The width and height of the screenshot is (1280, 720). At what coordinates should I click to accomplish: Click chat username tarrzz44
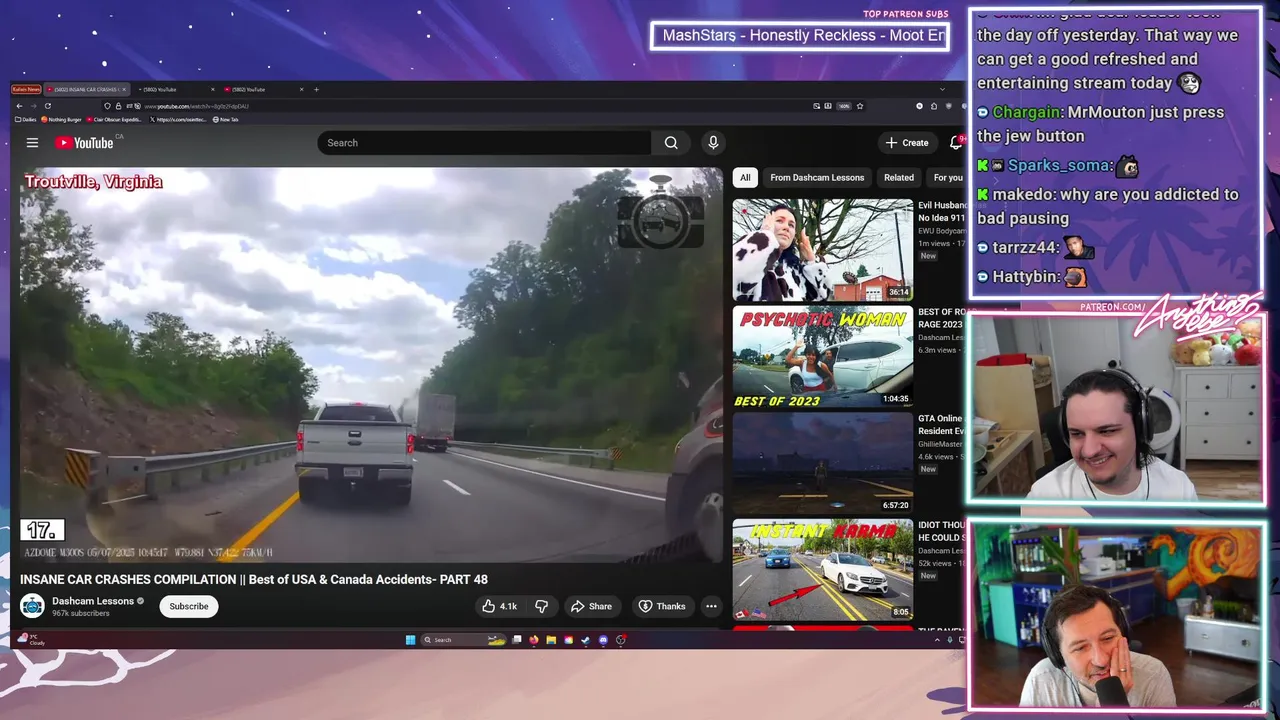pyautogui.click(x=1025, y=247)
